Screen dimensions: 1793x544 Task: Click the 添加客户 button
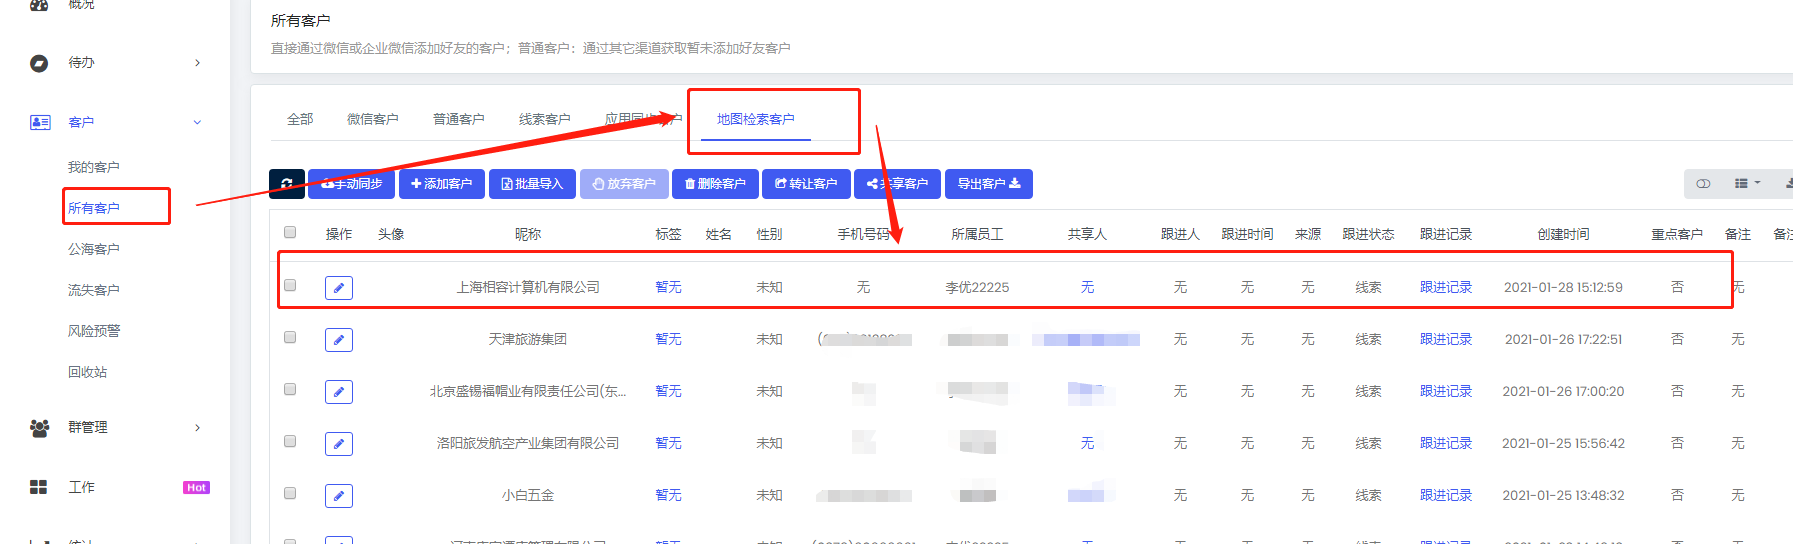[442, 184]
